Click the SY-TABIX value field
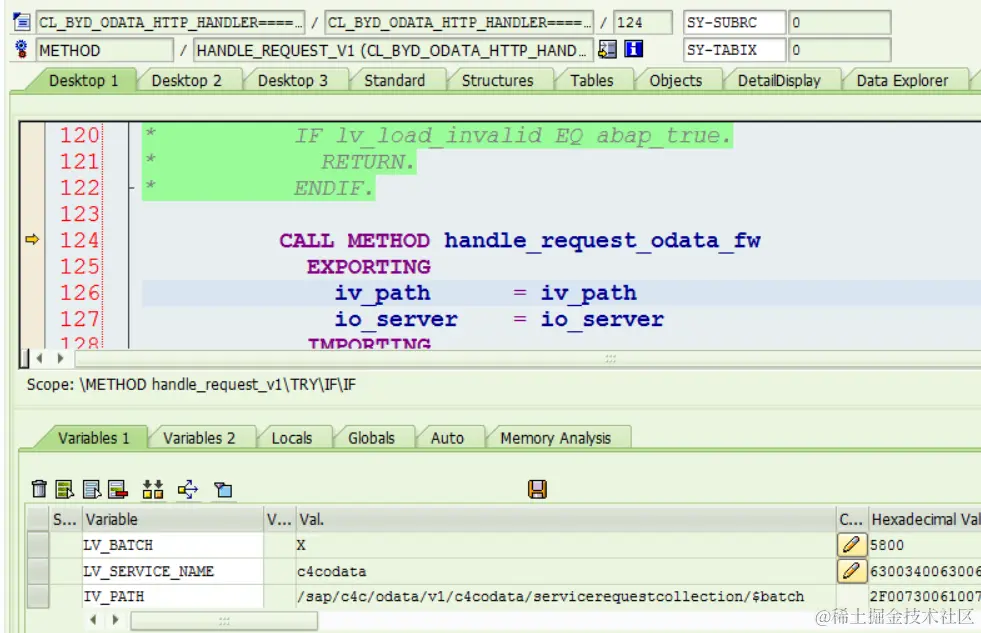The height and width of the screenshot is (633, 981). point(839,50)
